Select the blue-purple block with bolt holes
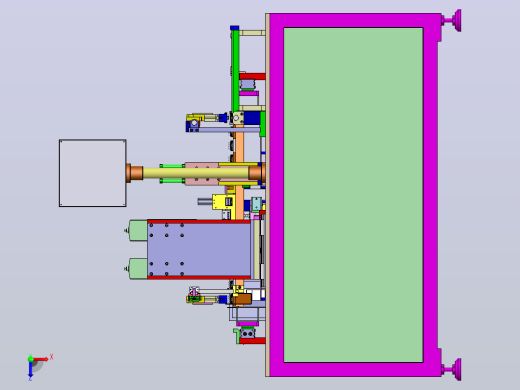520x390 pixels. (x=199, y=249)
